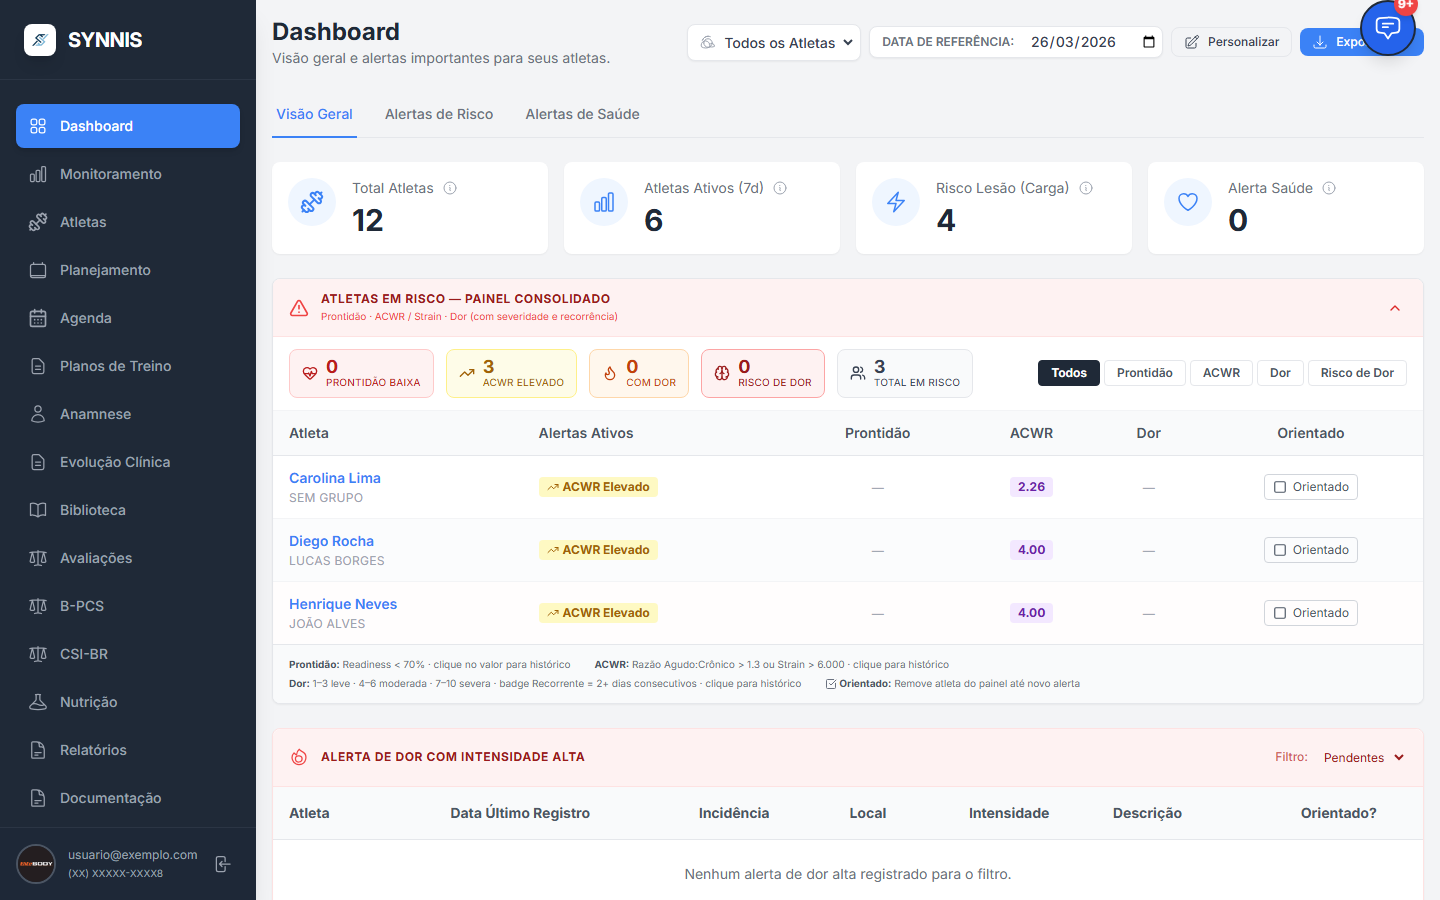Open Henrique Neves athlete profile

click(x=343, y=604)
